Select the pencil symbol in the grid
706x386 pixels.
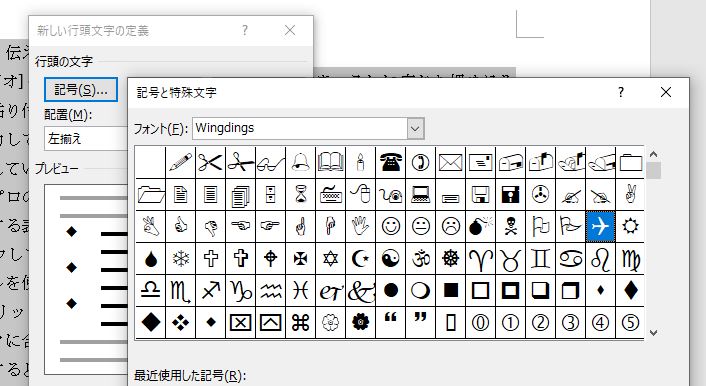181,162
